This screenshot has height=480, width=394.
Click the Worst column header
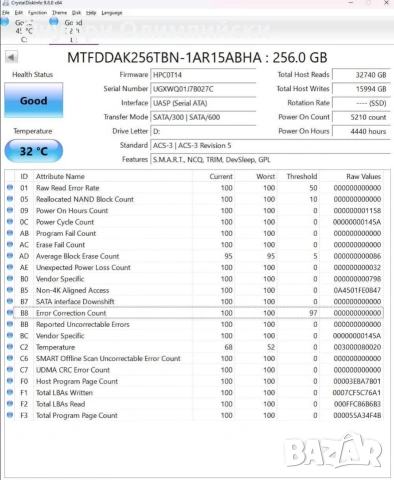[256, 176]
